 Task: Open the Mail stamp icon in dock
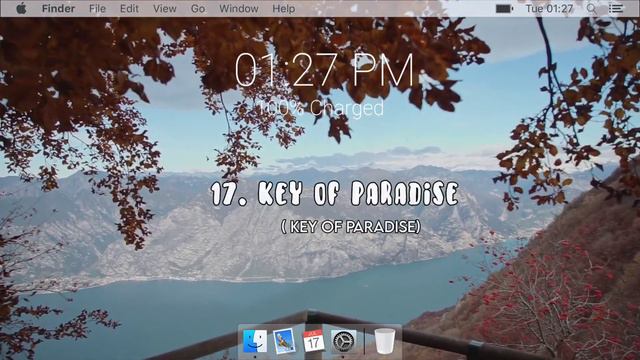point(284,341)
